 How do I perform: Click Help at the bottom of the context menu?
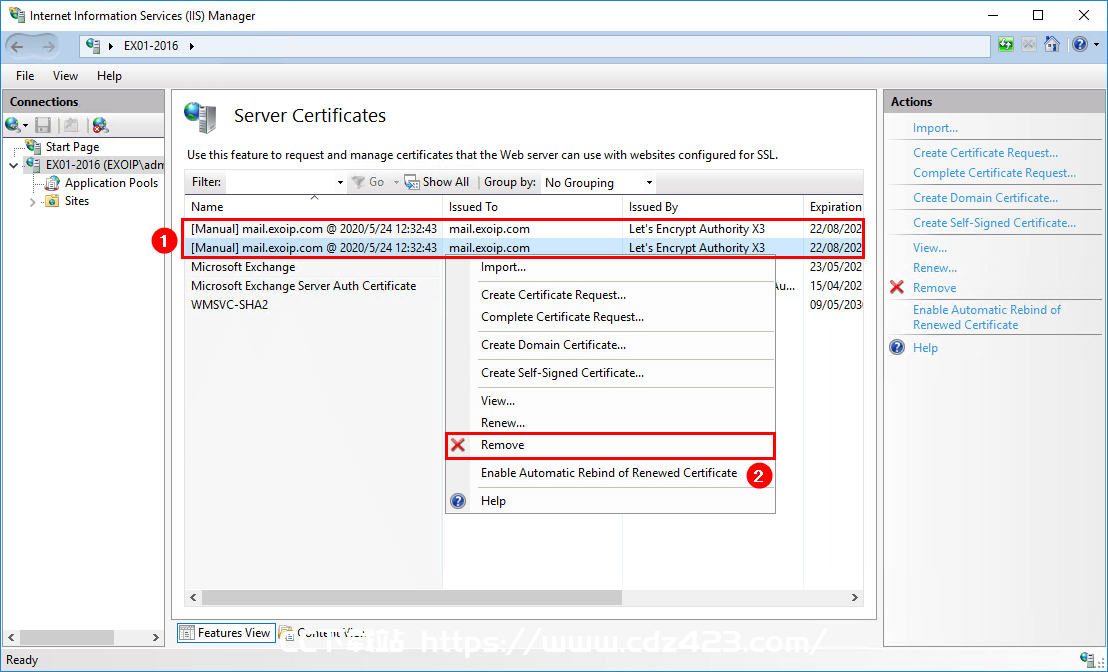(x=611, y=501)
